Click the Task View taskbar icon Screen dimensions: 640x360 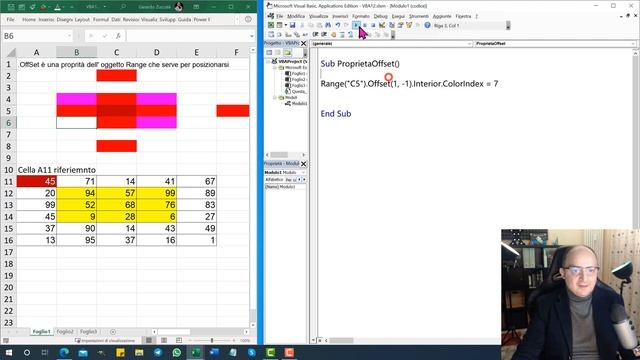pyautogui.click(x=45, y=352)
